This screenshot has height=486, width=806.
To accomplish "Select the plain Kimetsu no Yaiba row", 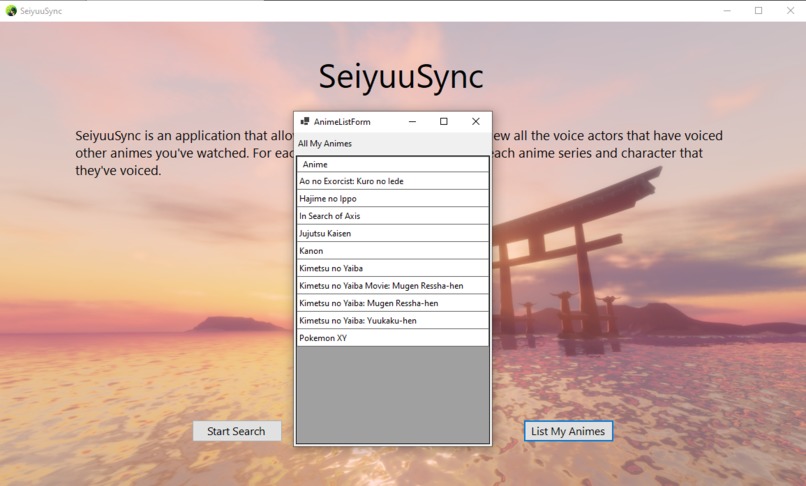I will 393,268.
